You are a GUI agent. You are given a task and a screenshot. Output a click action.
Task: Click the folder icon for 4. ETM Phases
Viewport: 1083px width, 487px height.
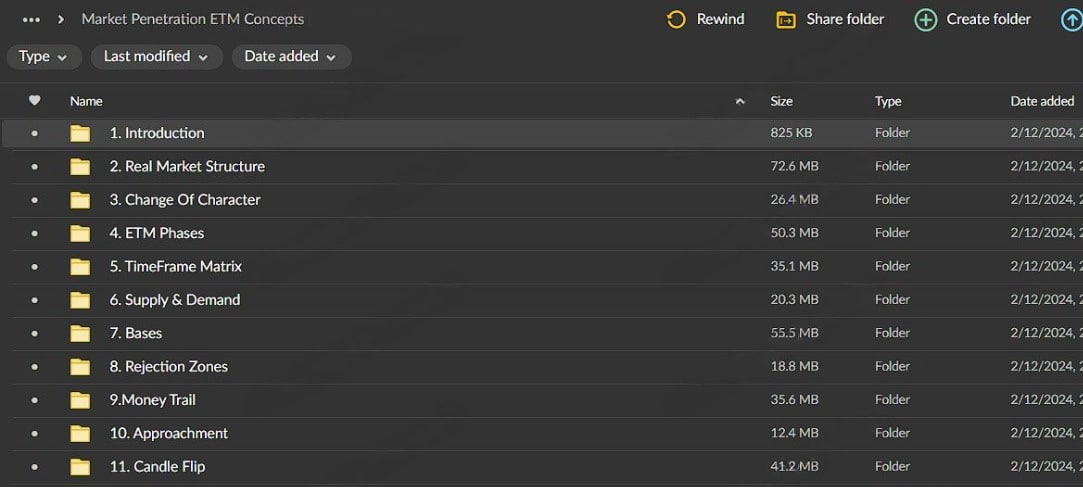coord(80,233)
